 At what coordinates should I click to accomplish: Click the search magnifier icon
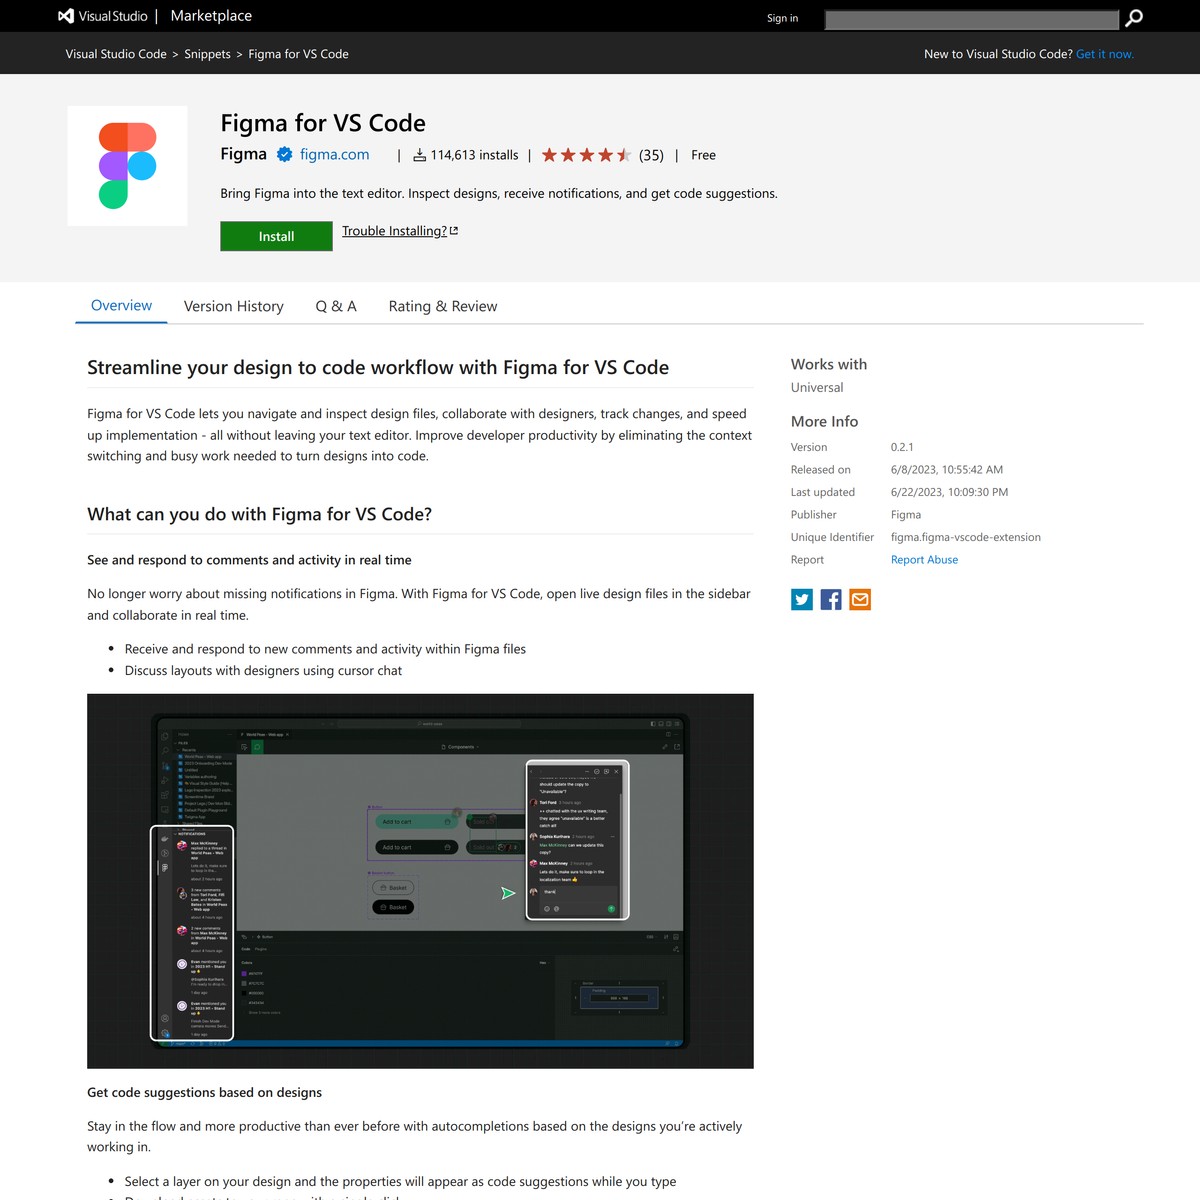pyautogui.click(x=1133, y=18)
